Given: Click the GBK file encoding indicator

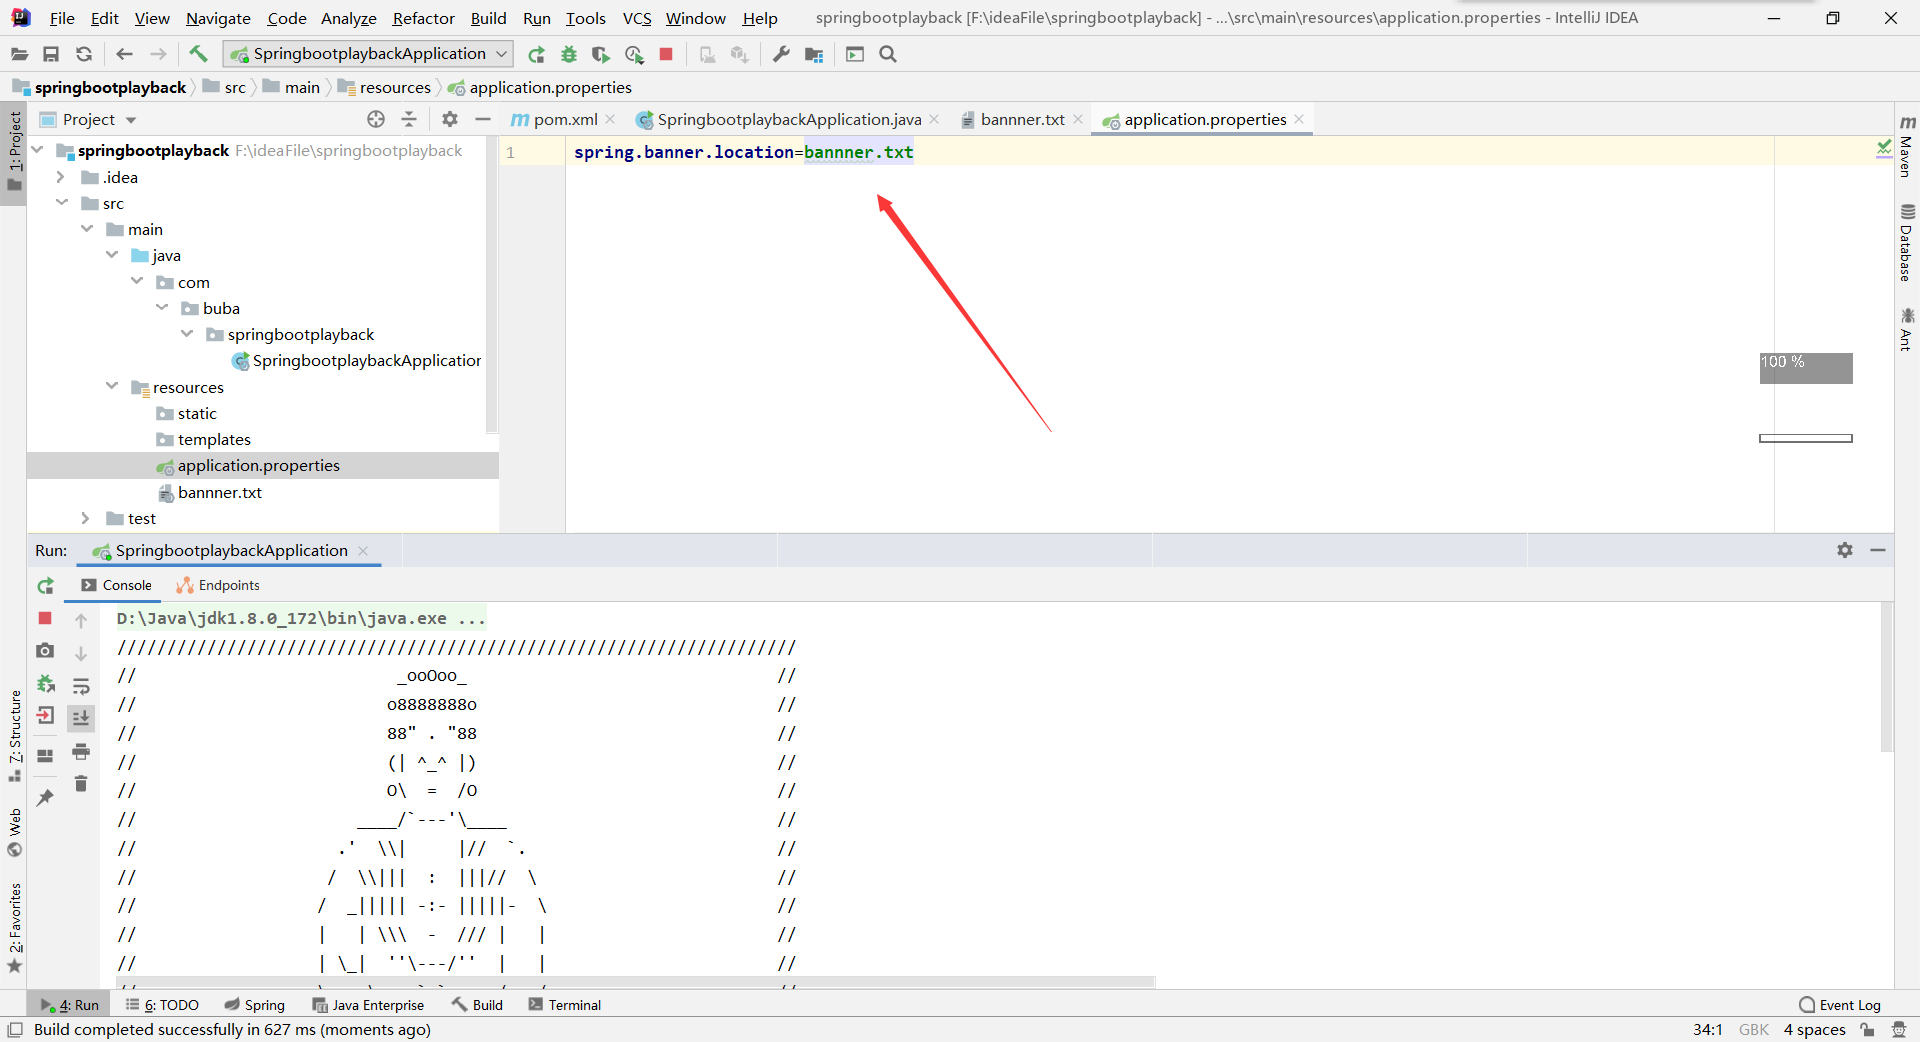Looking at the screenshot, I should pos(1753,1029).
